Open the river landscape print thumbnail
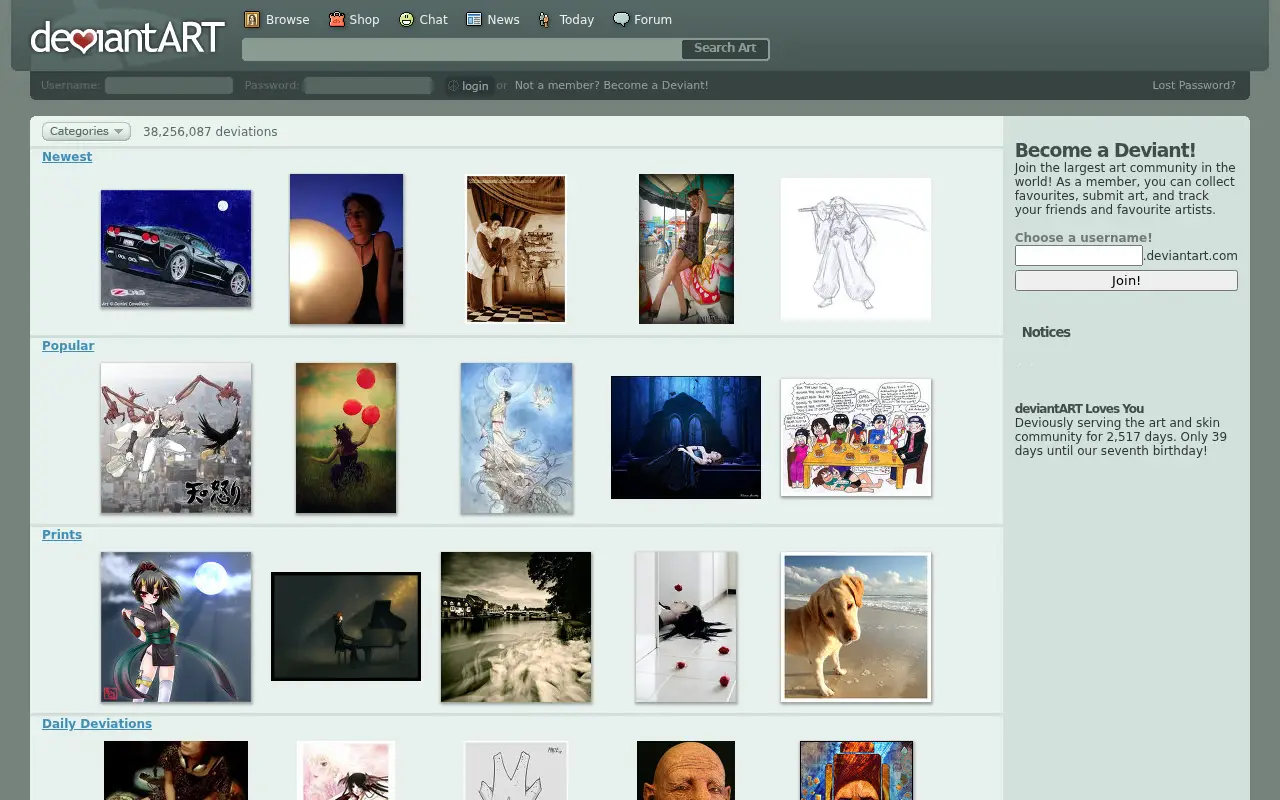The width and height of the screenshot is (1280, 800). [x=516, y=627]
